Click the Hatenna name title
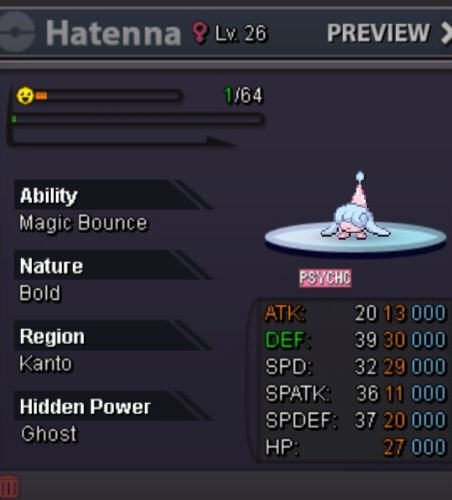452x500 pixels. coord(114,33)
